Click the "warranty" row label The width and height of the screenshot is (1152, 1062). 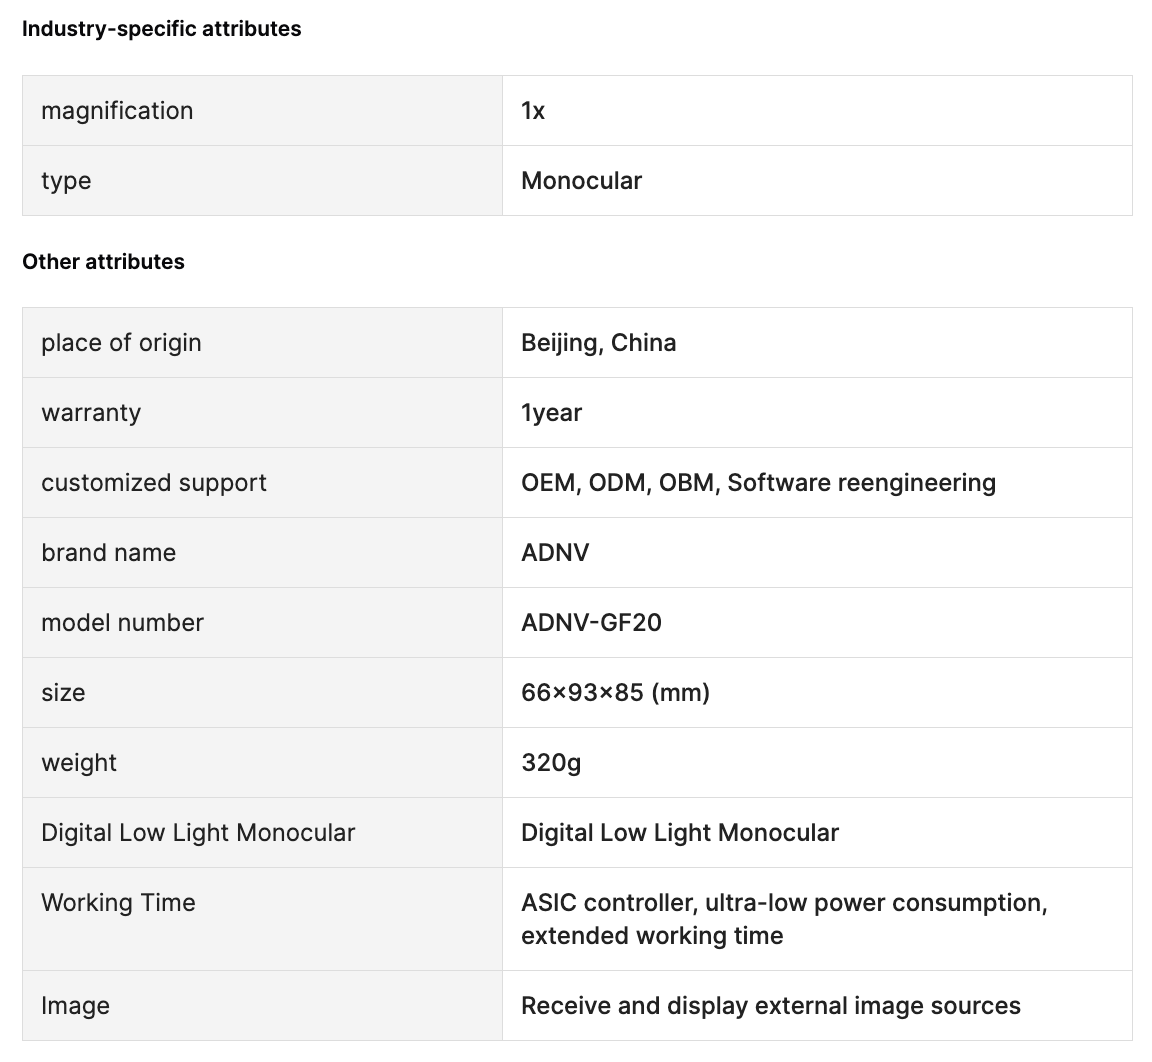tap(91, 413)
